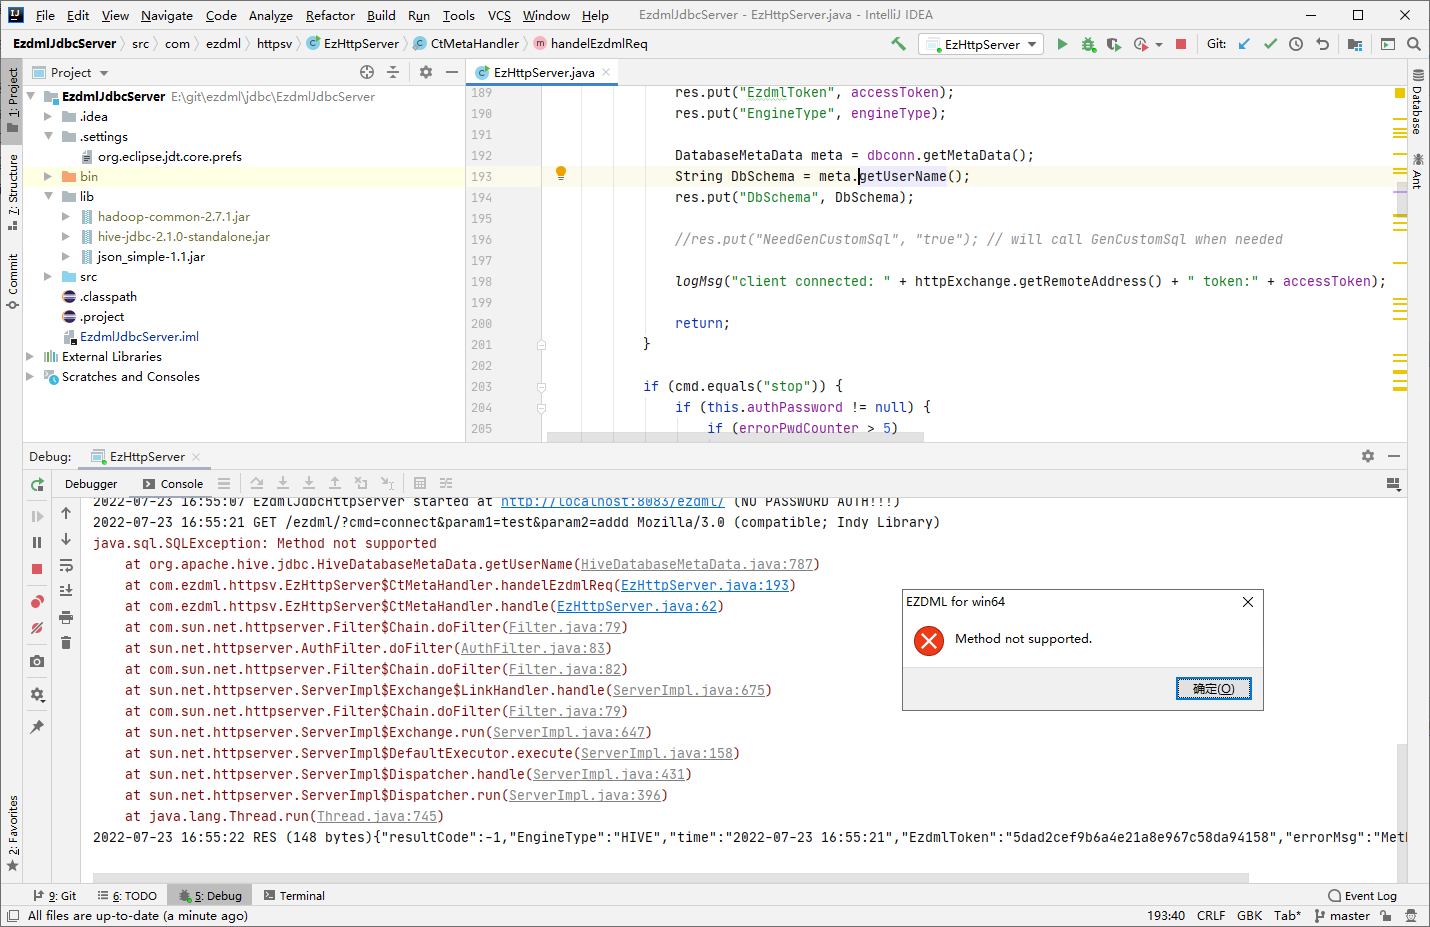
Task: Print console output with printer icon
Action: point(66,617)
